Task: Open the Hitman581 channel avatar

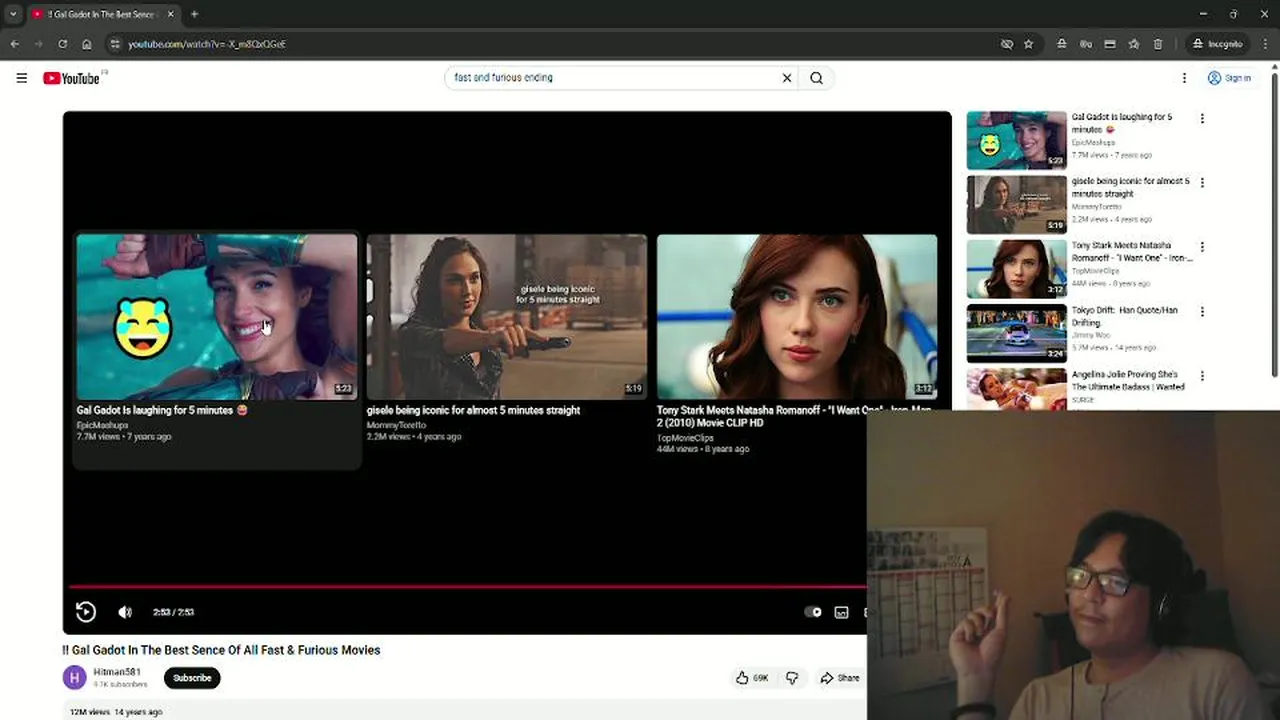Action: [74, 678]
